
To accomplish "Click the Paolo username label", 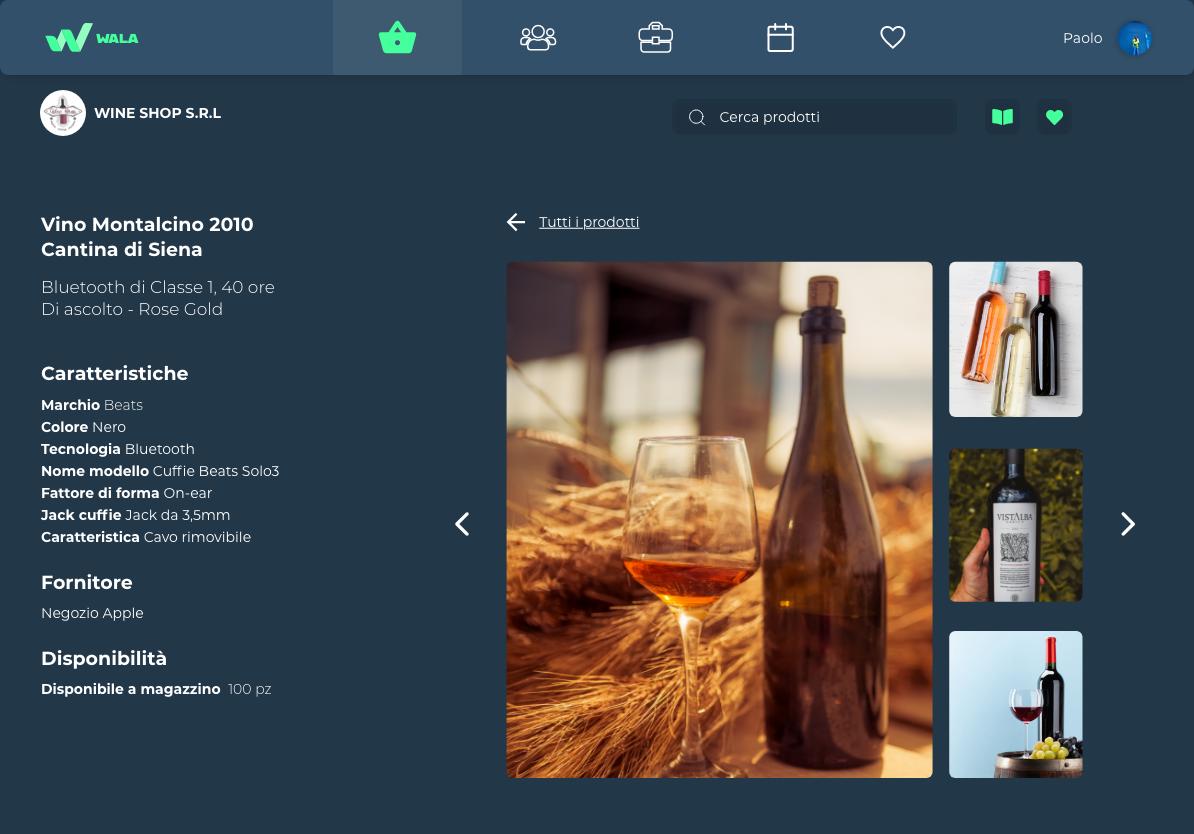I will pos(1082,38).
